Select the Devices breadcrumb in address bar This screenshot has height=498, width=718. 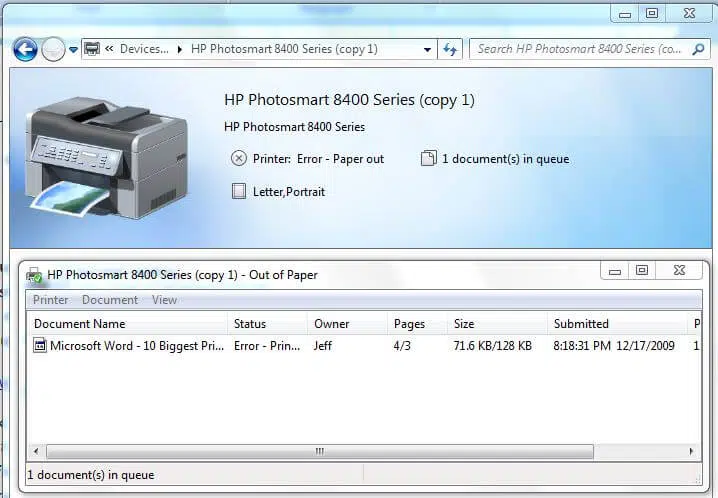pos(144,49)
